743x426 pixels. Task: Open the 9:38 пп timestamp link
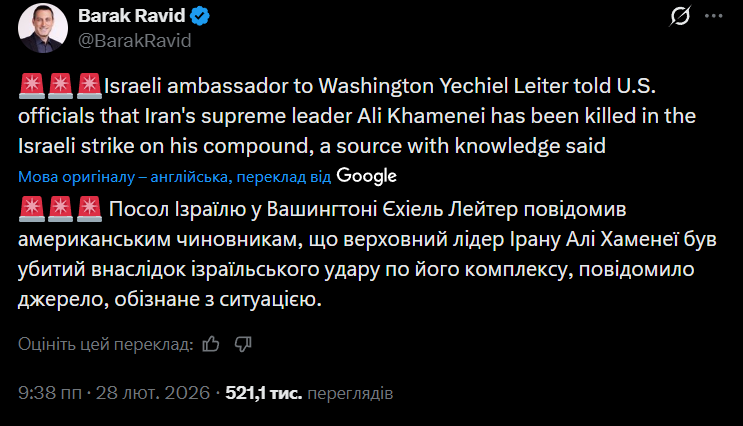coord(50,394)
